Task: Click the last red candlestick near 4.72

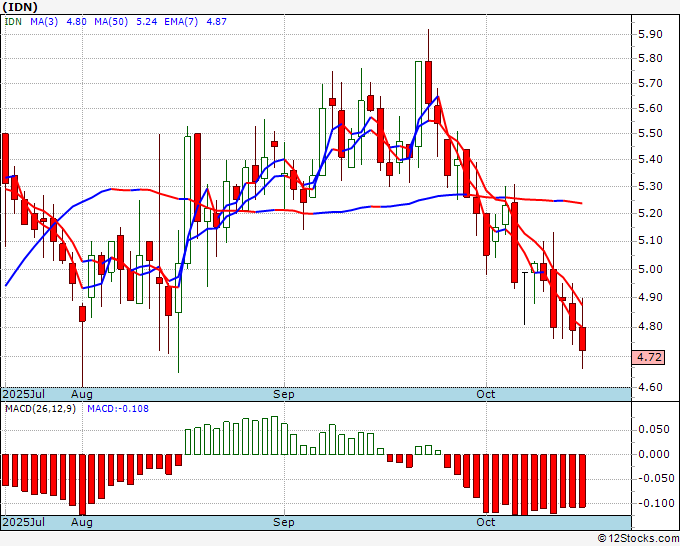Action: click(582, 339)
